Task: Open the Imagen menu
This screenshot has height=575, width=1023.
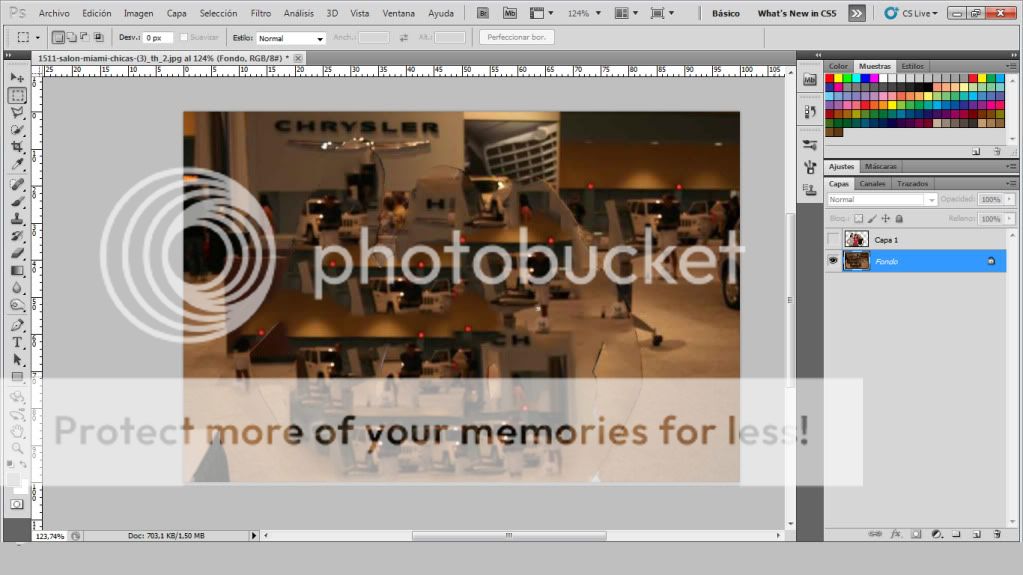Action: 138,13
